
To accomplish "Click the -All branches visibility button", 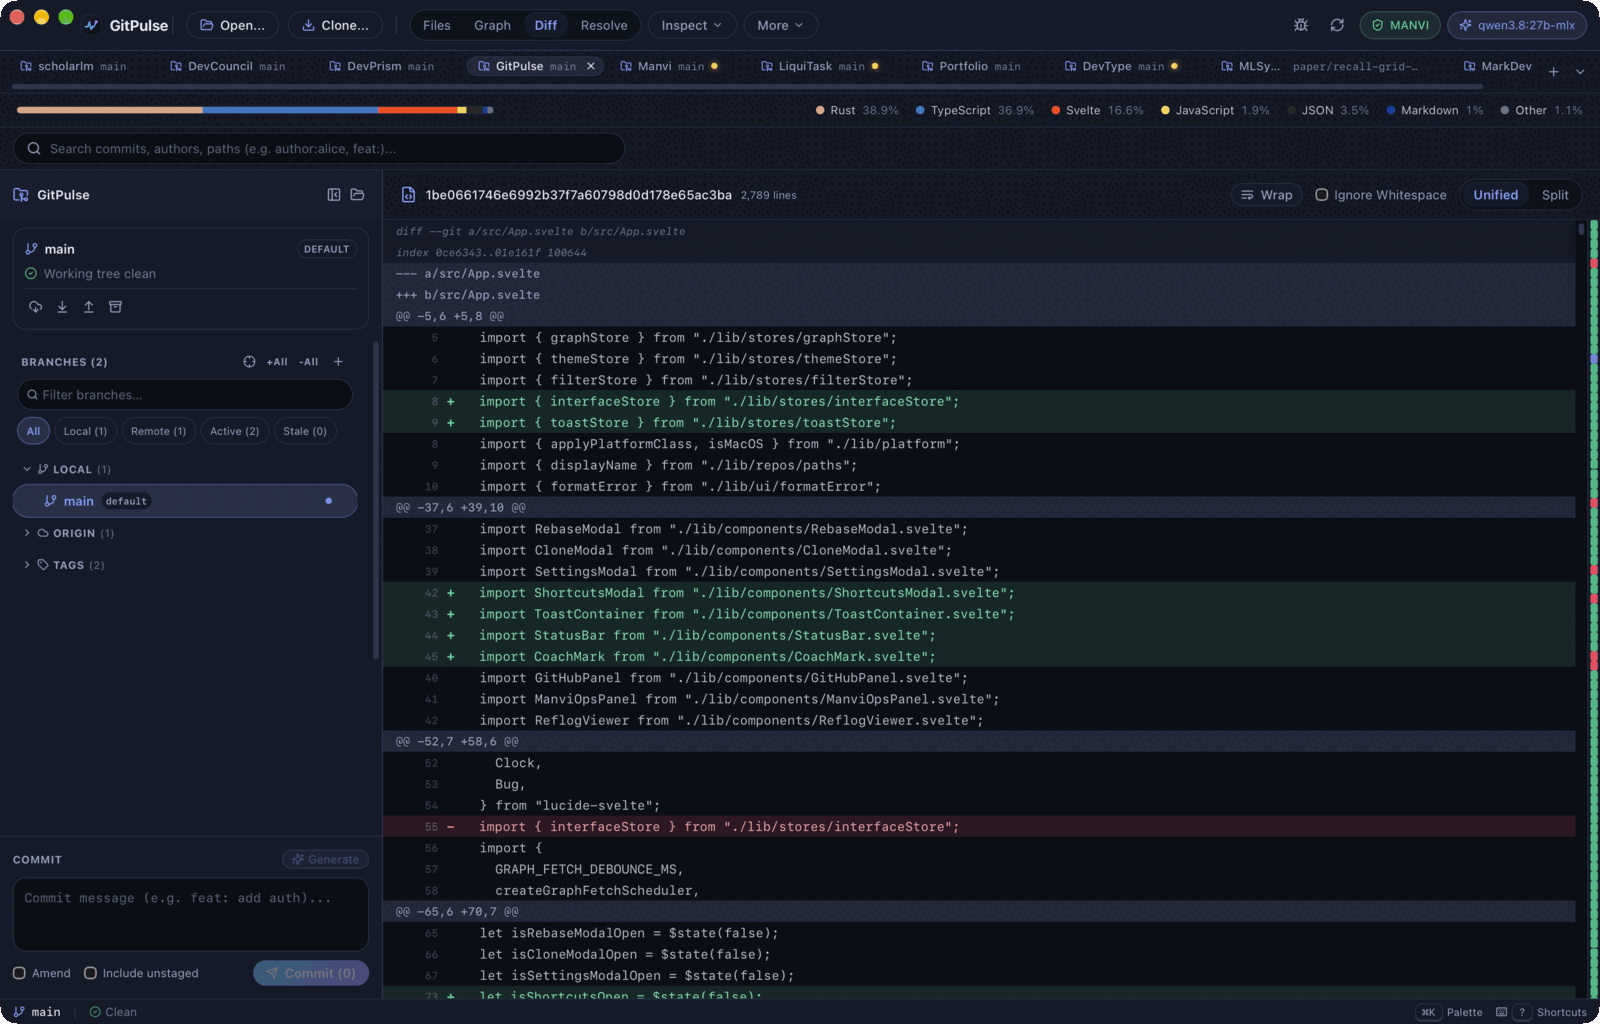I will [x=309, y=362].
